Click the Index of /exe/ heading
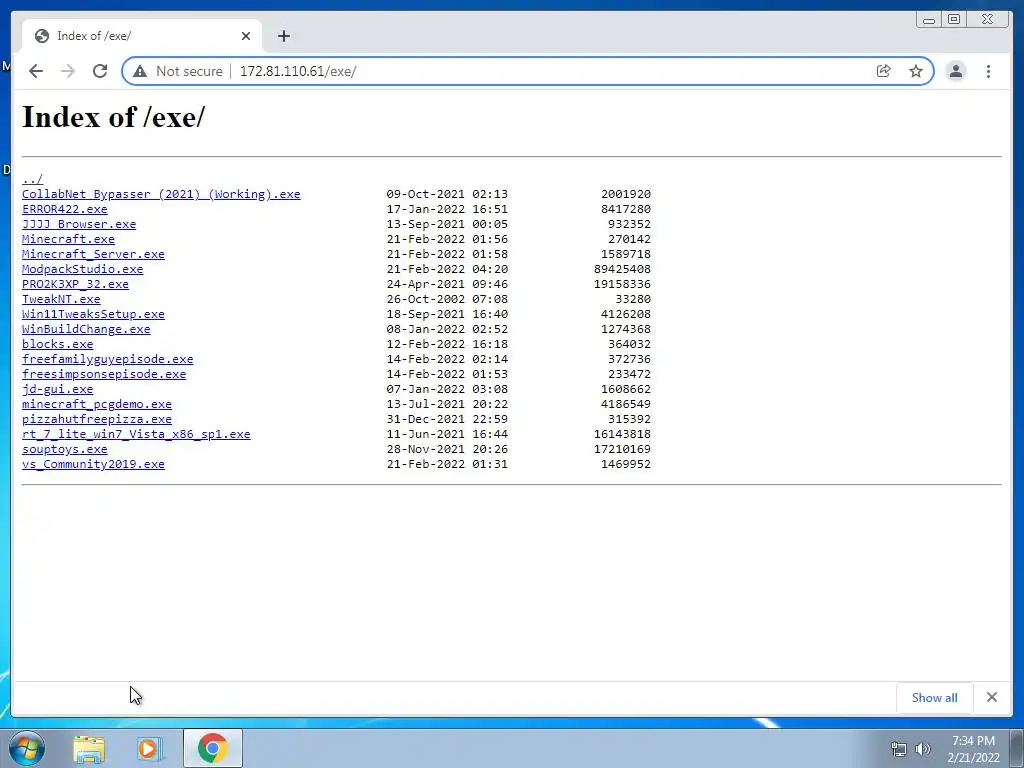The height and width of the screenshot is (768, 1024). point(114,118)
